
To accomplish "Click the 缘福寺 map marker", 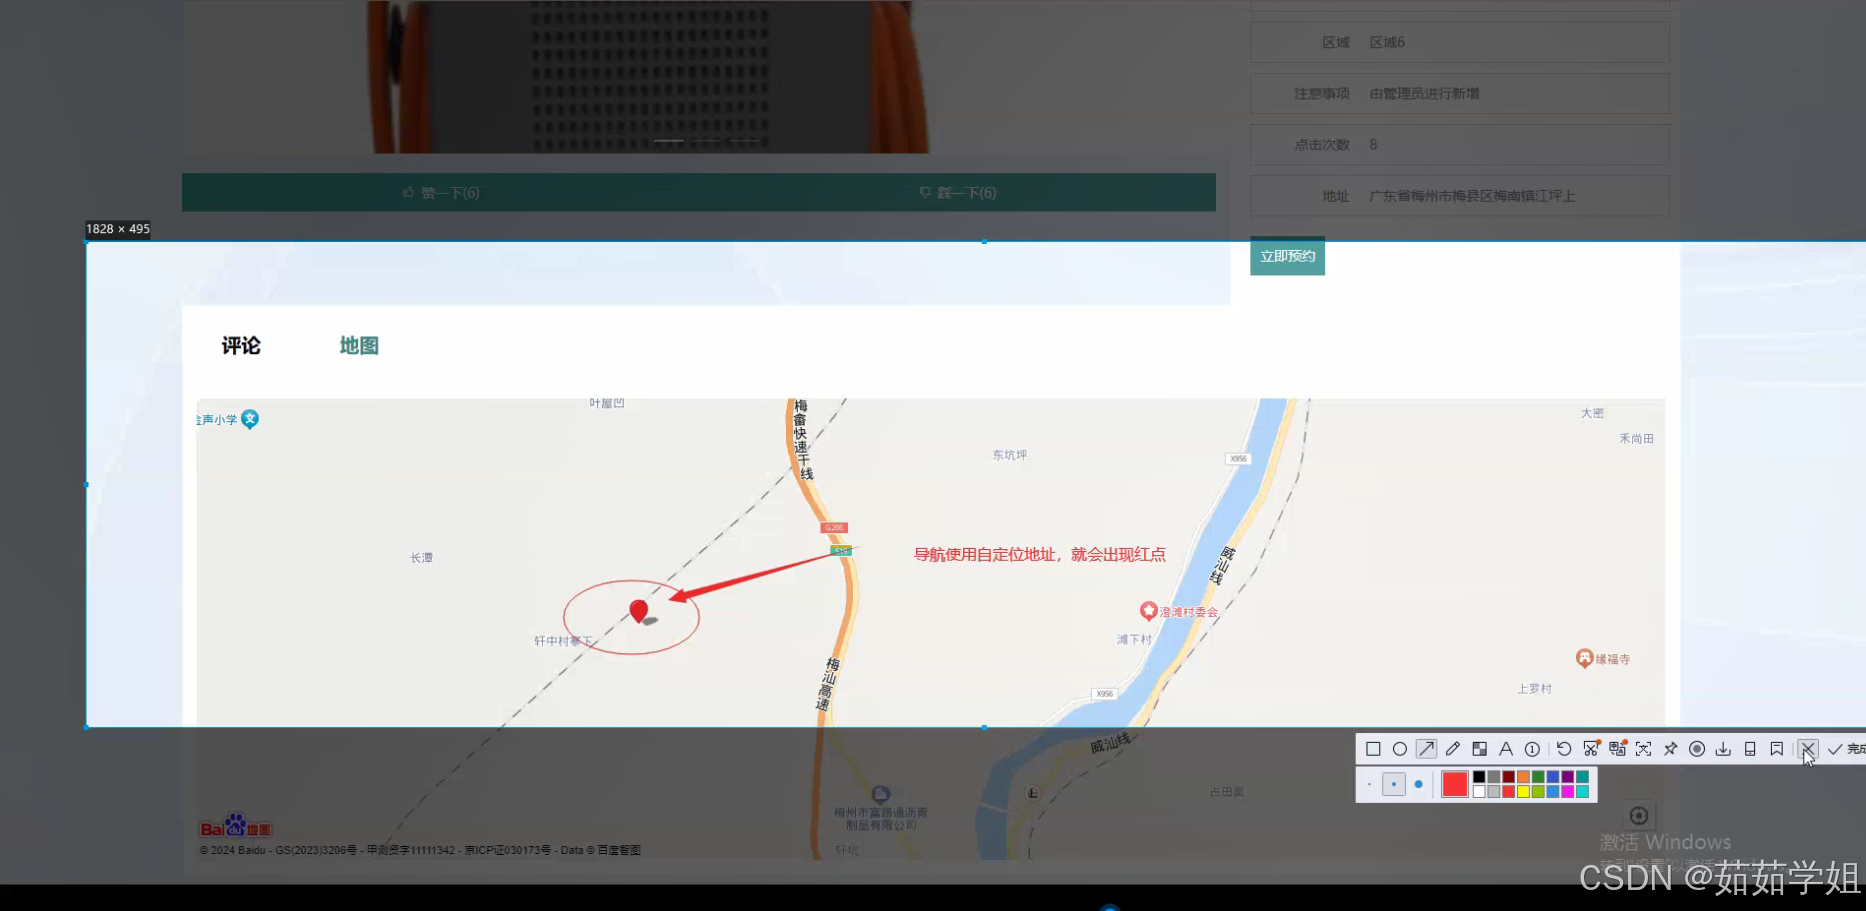I will (x=1584, y=658).
